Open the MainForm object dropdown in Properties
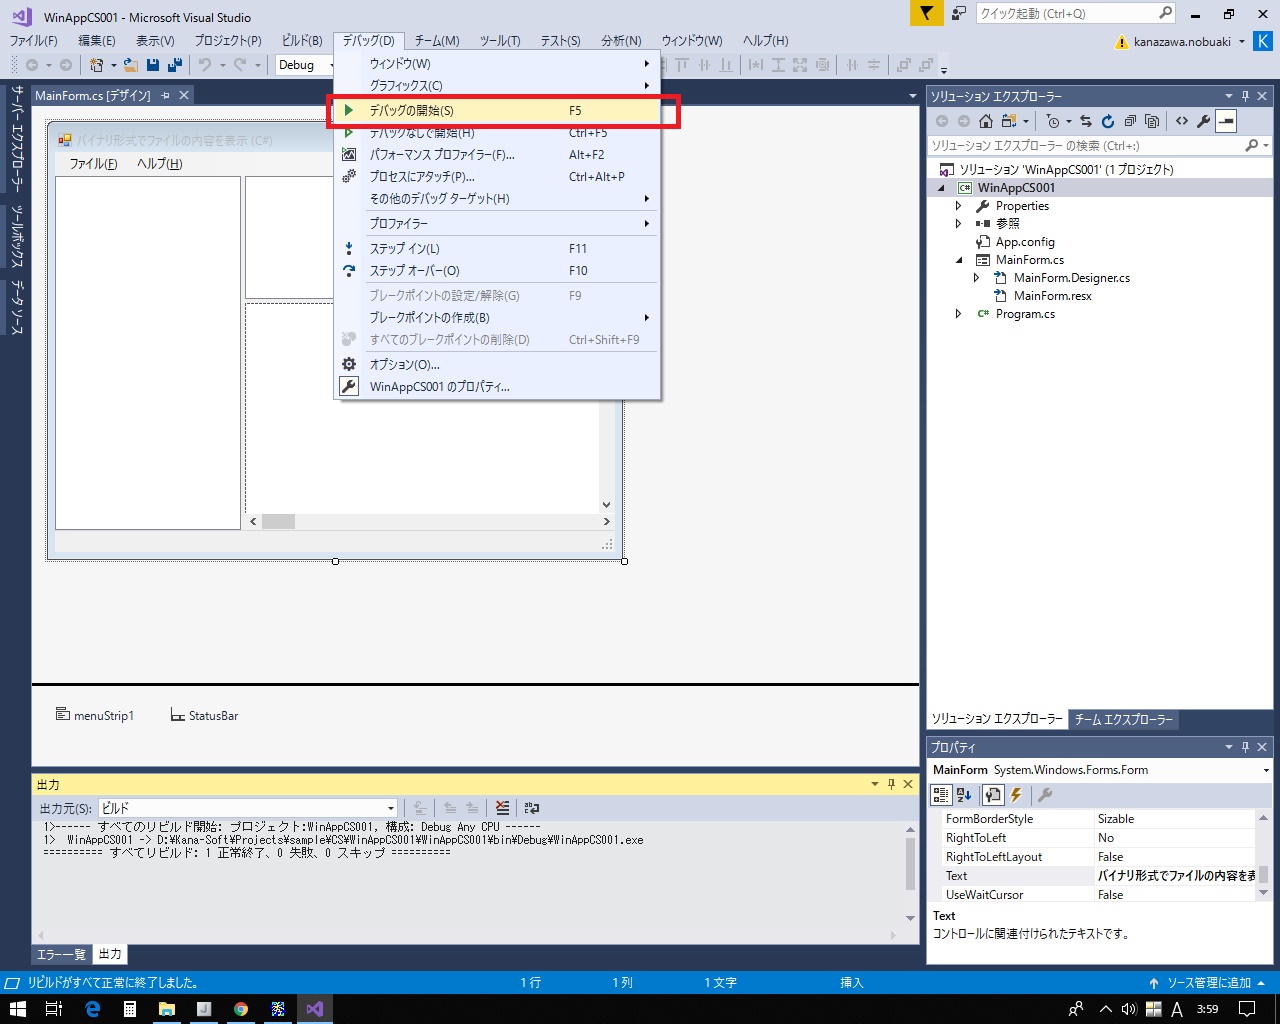Viewport: 1280px width, 1024px height. [x=1100, y=770]
